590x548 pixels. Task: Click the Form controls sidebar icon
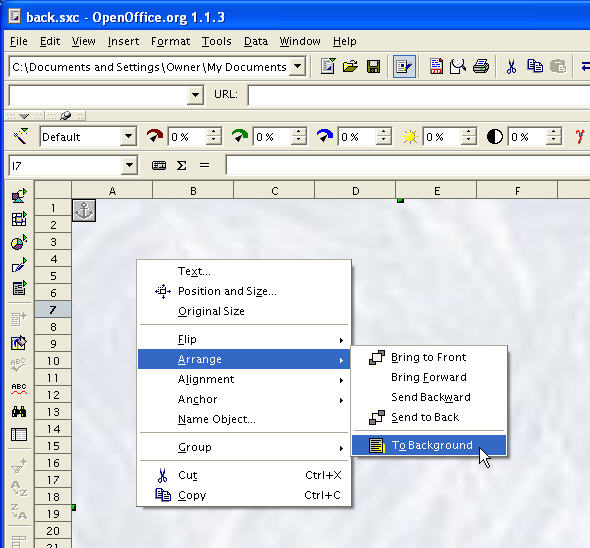point(19,288)
